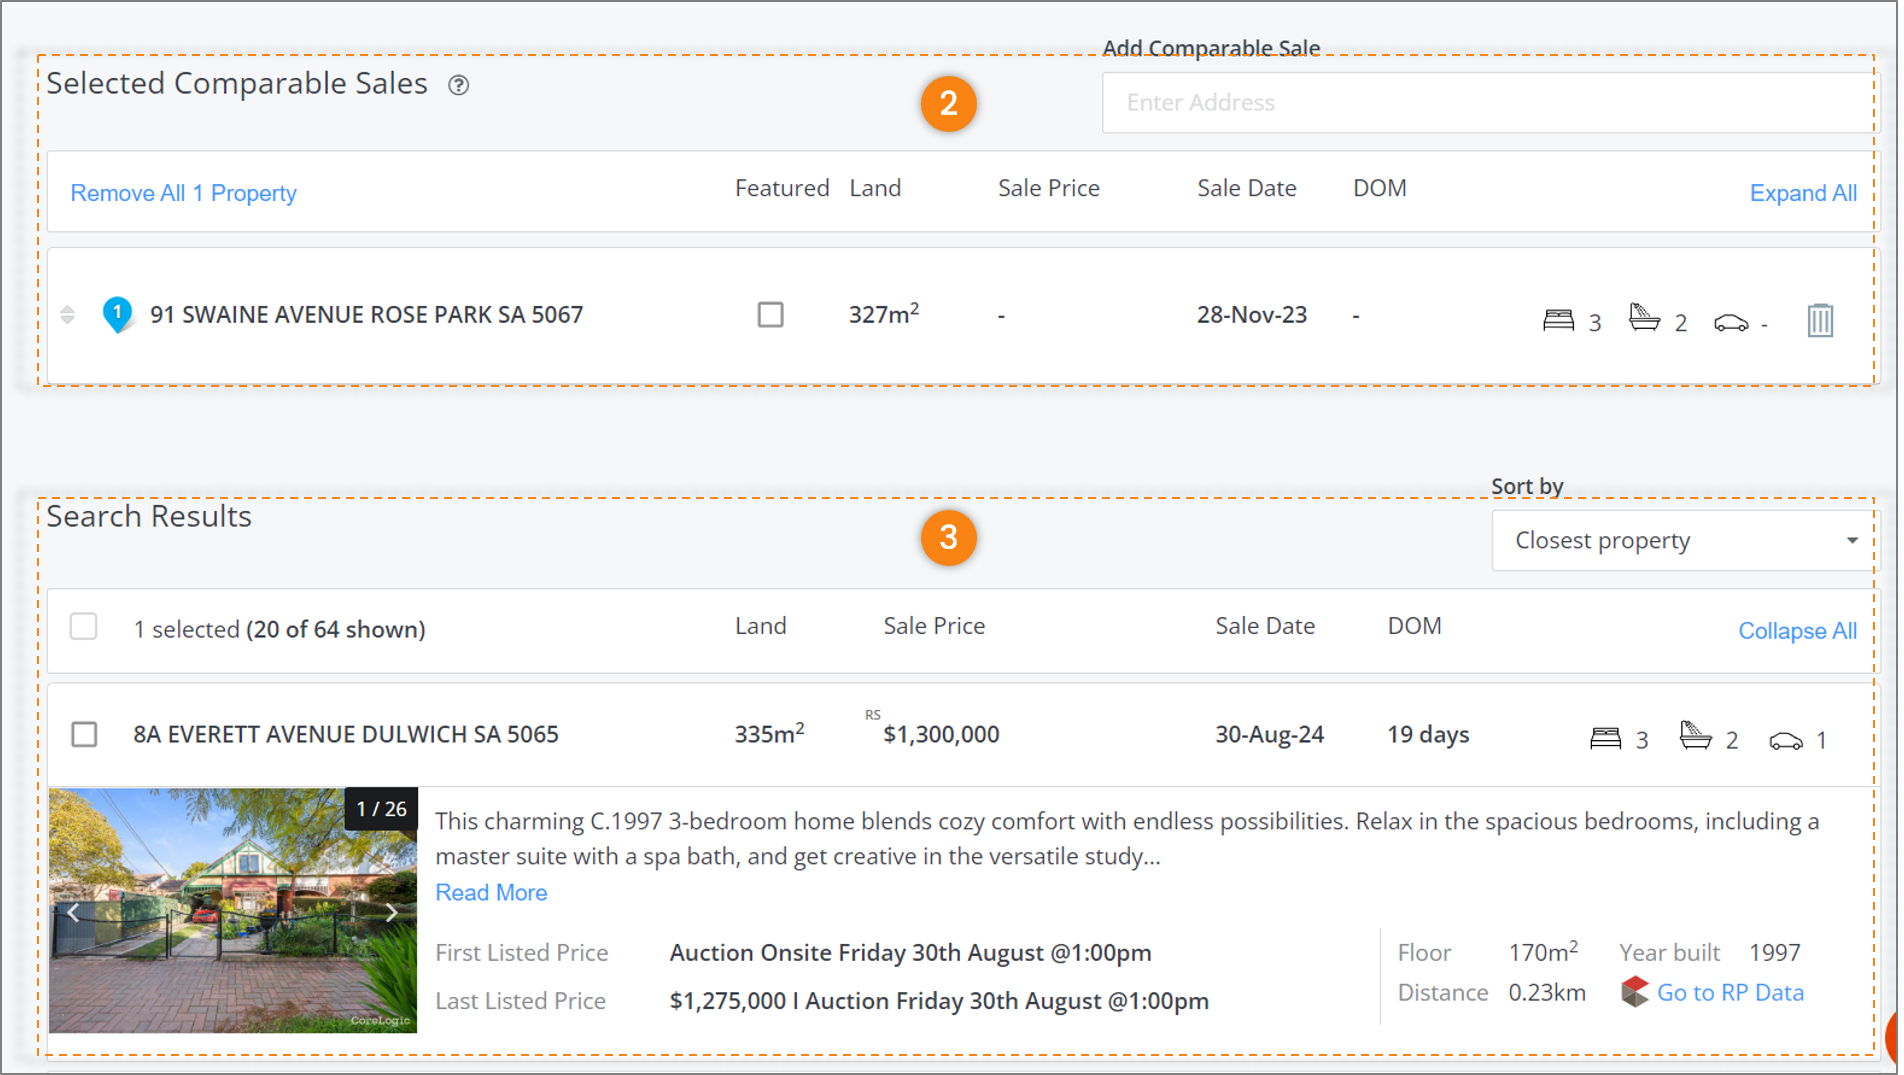Click Year built value 1997

click(x=1774, y=953)
